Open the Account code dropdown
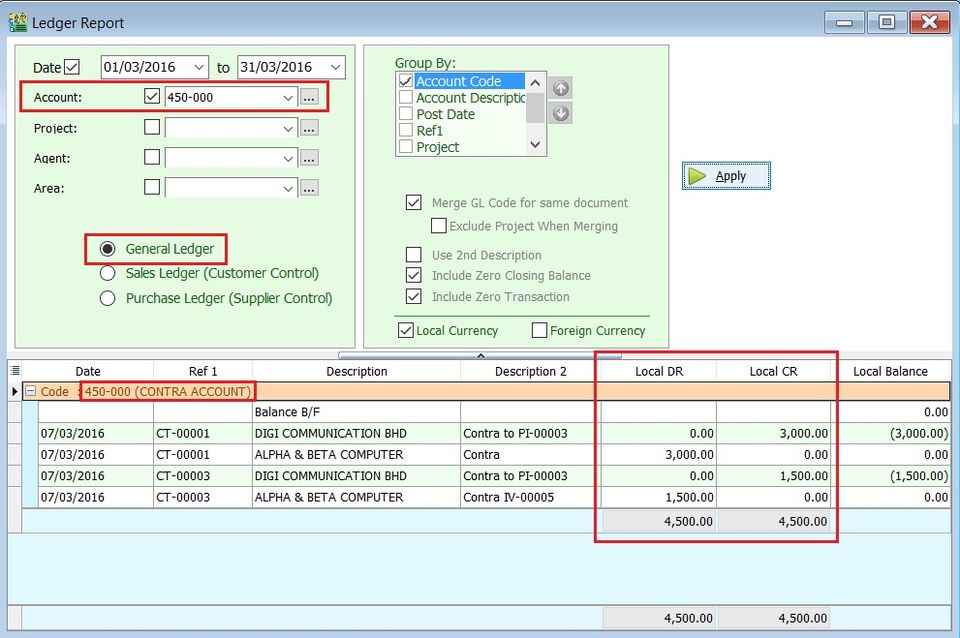The image size is (960, 638). click(x=286, y=96)
